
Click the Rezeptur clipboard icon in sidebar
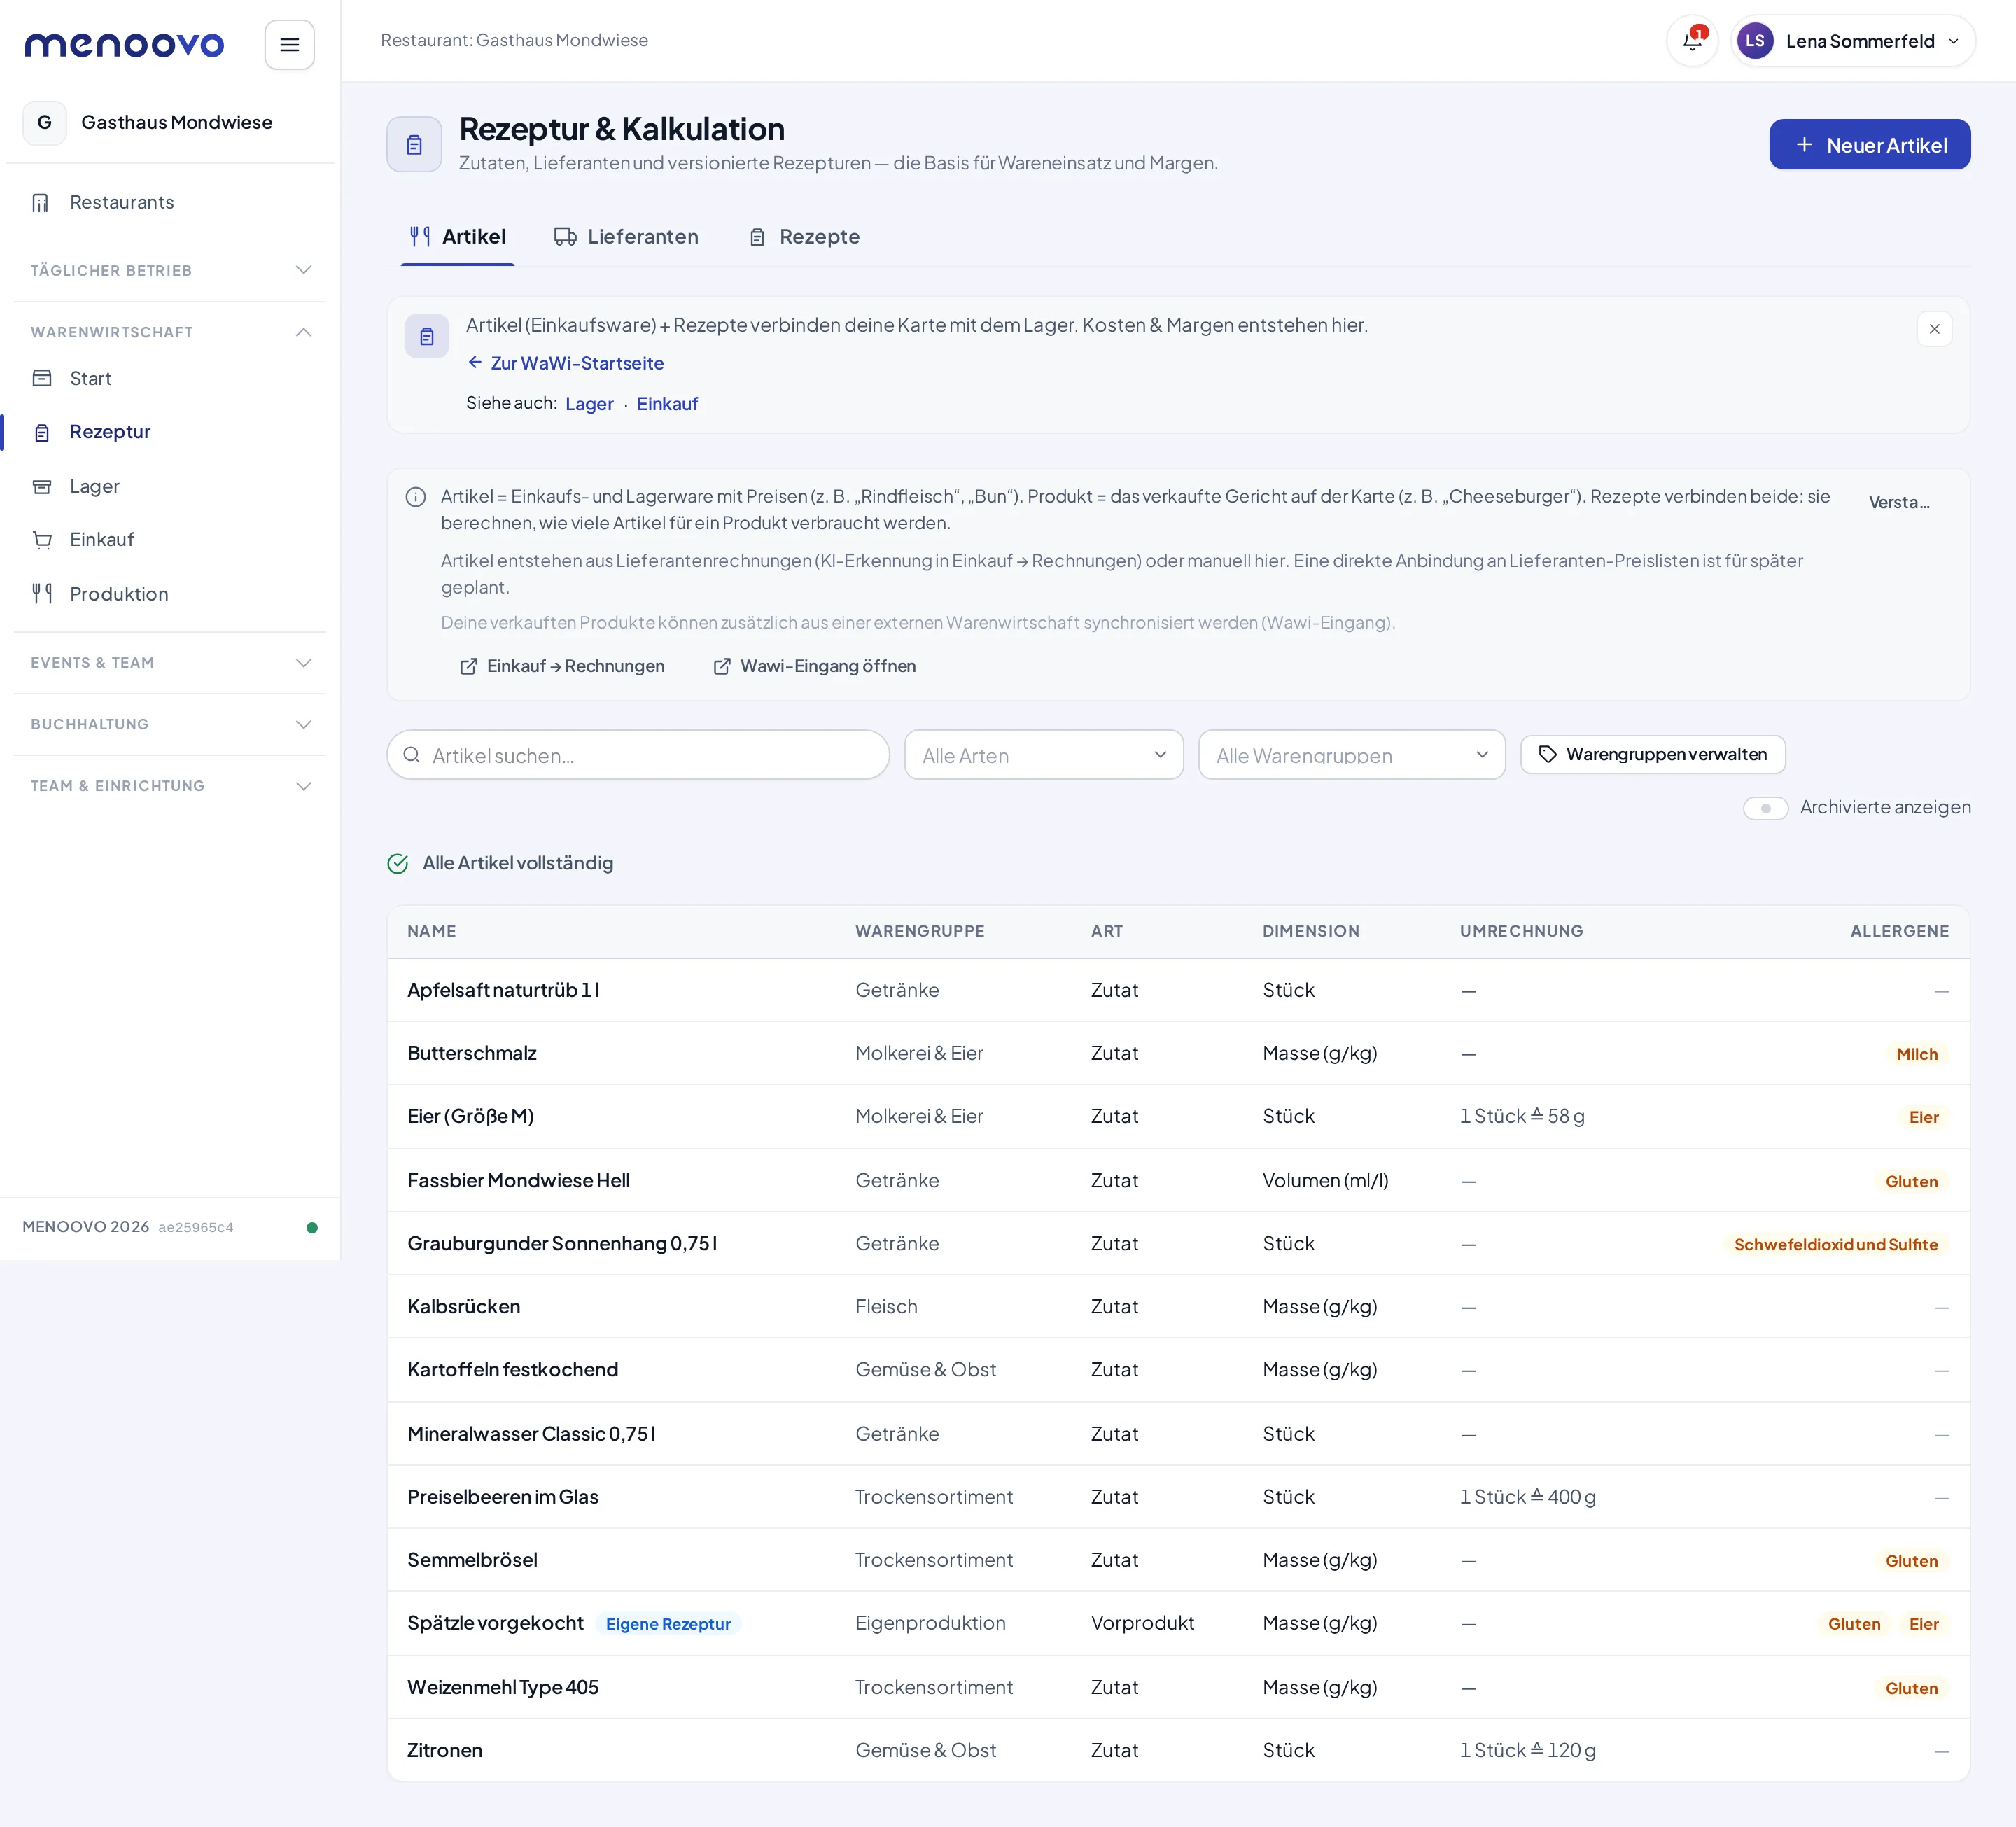(x=42, y=432)
